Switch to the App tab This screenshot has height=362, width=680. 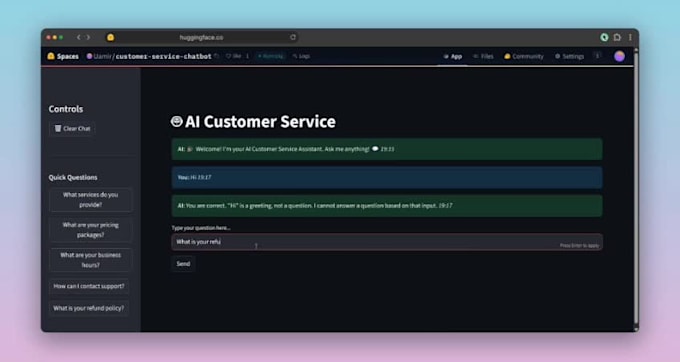tap(452, 56)
